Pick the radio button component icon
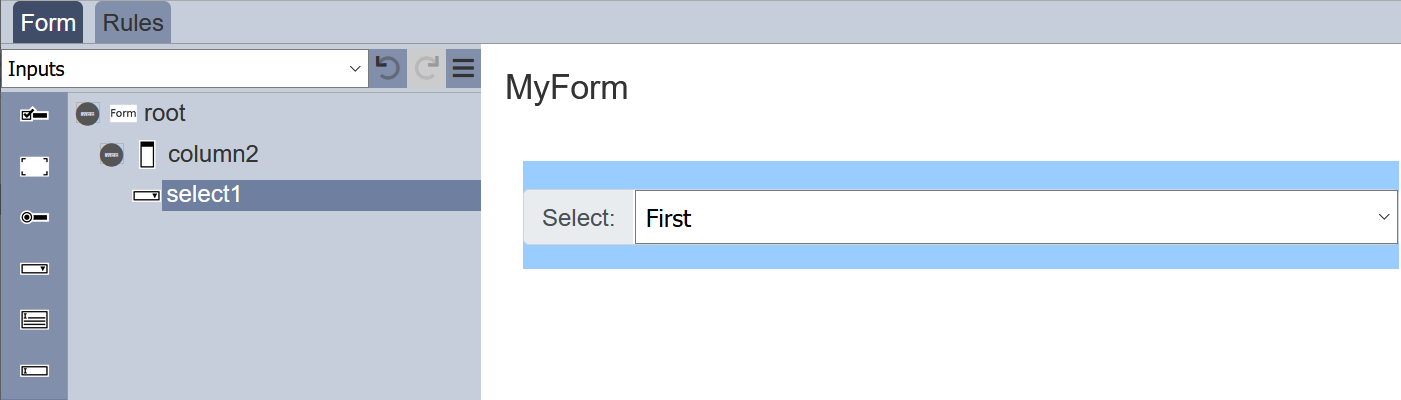This screenshot has height=400, width=1401. pos(35,217)
